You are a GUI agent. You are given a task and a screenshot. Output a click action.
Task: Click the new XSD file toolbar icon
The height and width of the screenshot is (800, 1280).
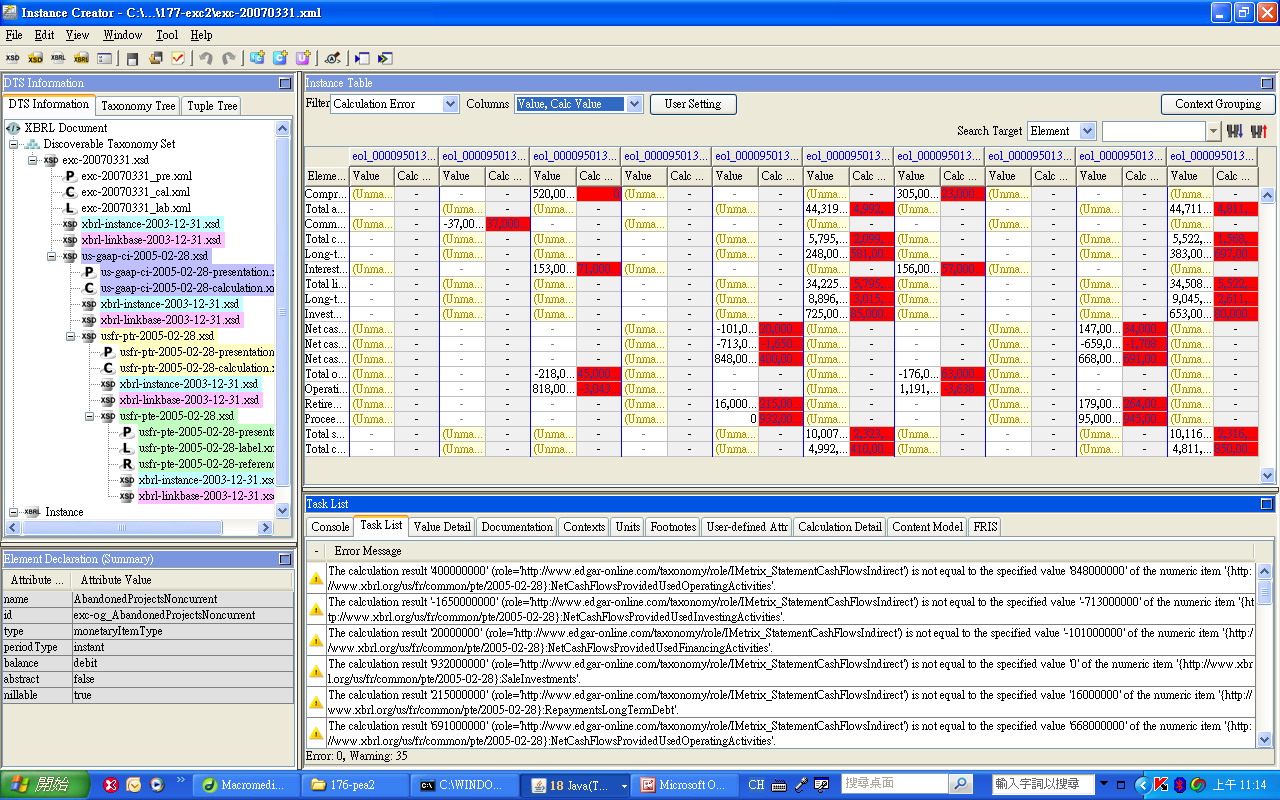click(x=13, y=59)
